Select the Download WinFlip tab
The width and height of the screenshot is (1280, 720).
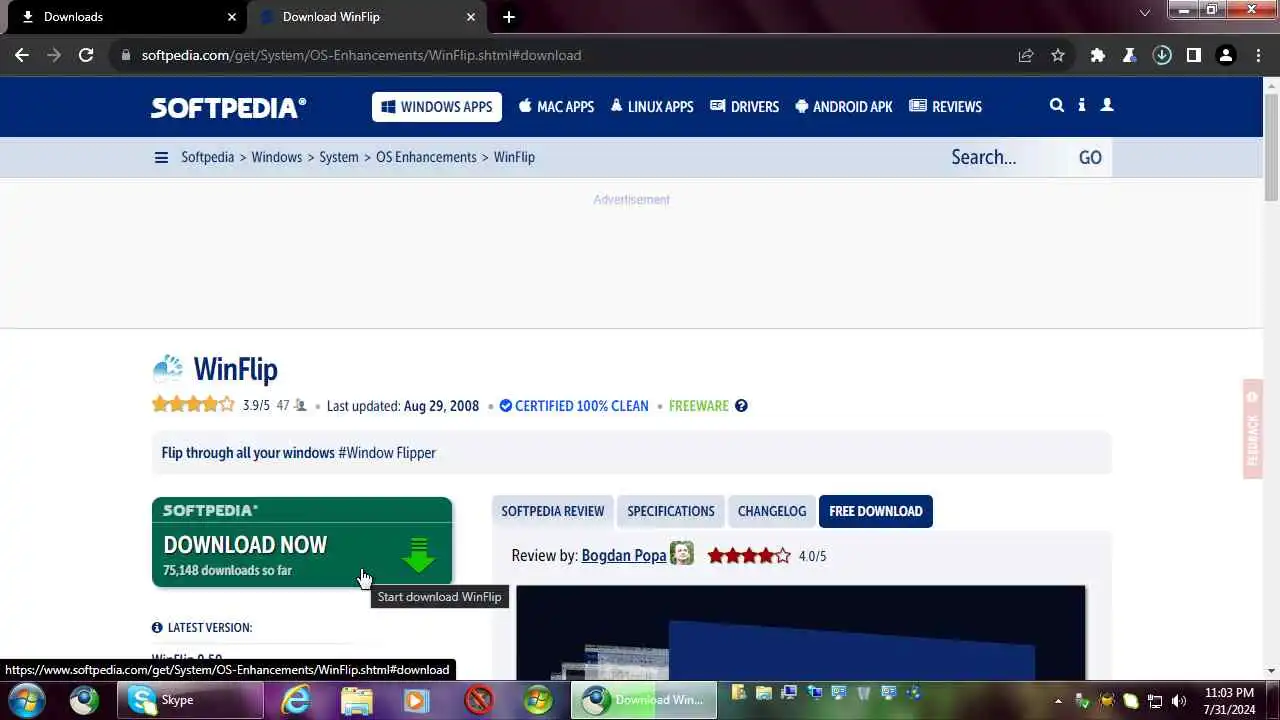tap(367, 17)
